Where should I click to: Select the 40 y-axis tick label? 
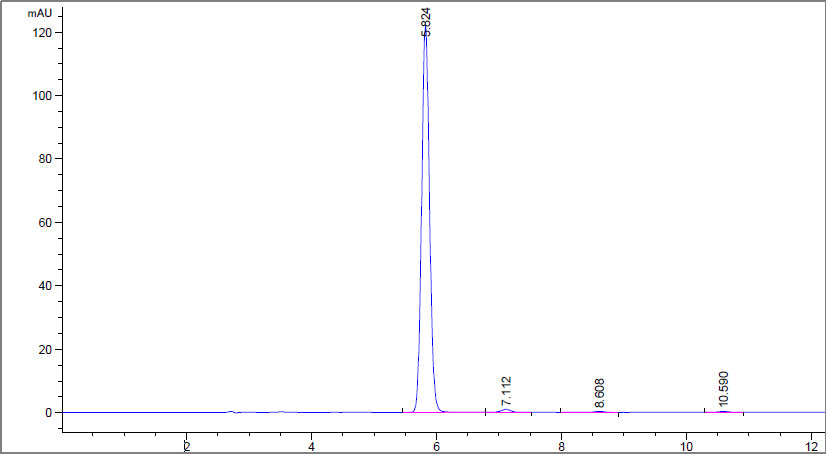44,286
